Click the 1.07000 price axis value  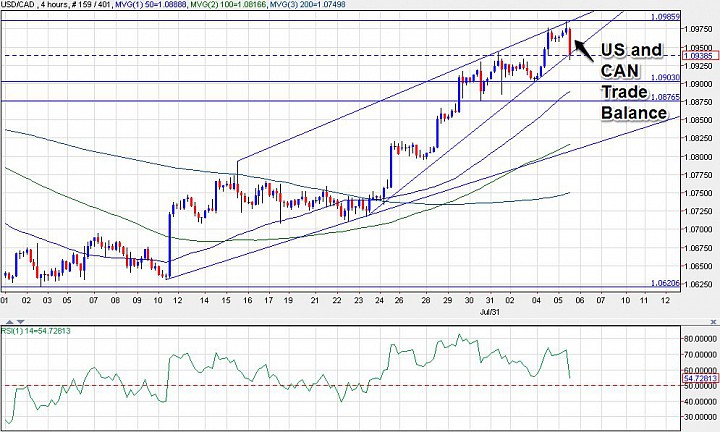pos(698,229)
